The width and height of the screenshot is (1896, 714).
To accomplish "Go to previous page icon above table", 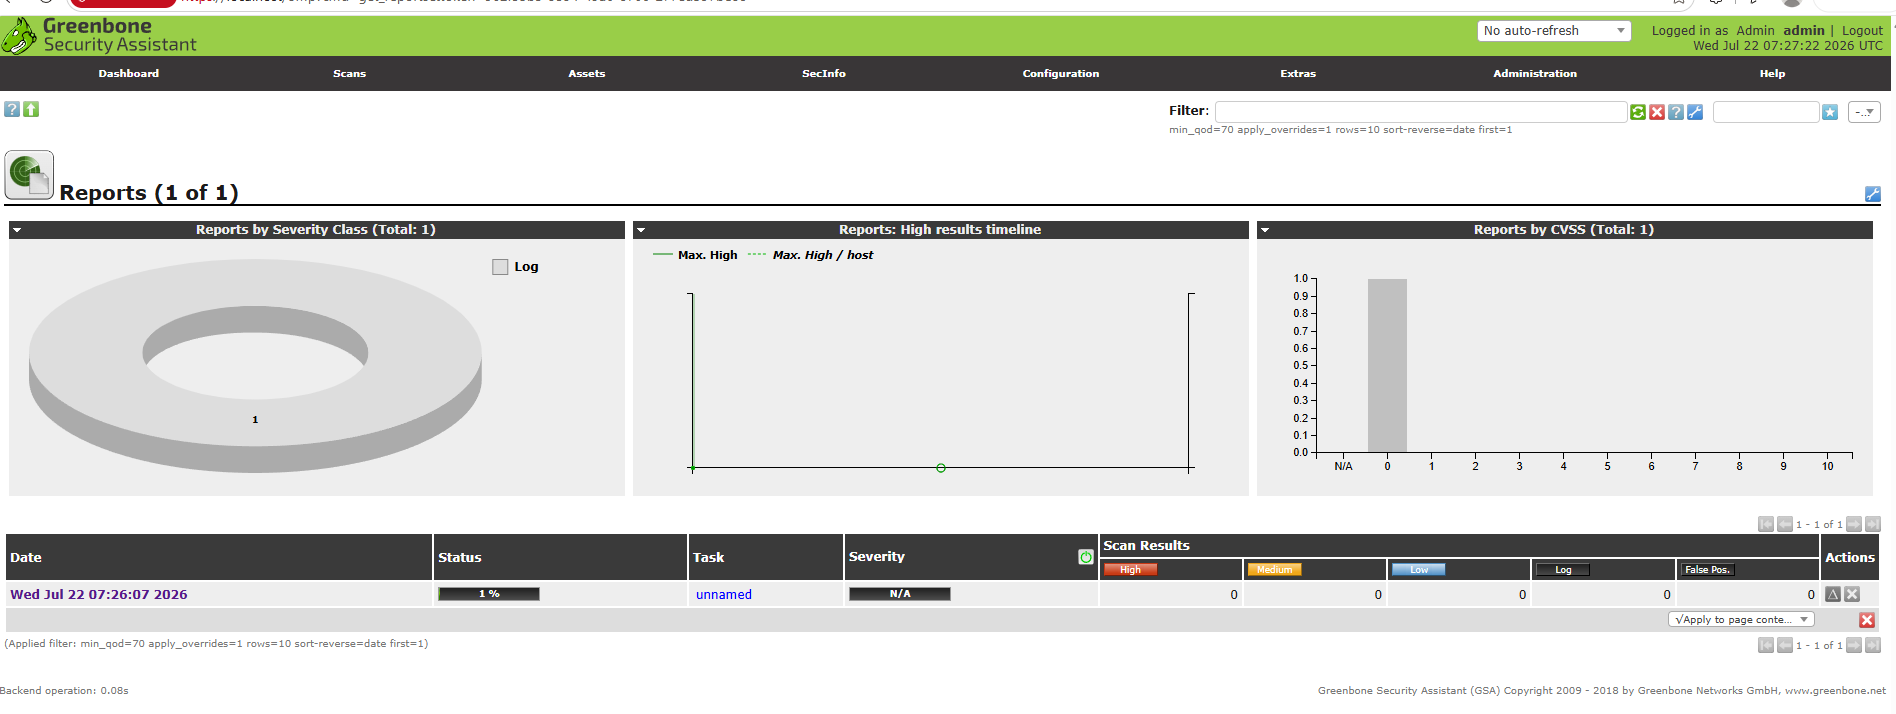I will point(1785,524).
